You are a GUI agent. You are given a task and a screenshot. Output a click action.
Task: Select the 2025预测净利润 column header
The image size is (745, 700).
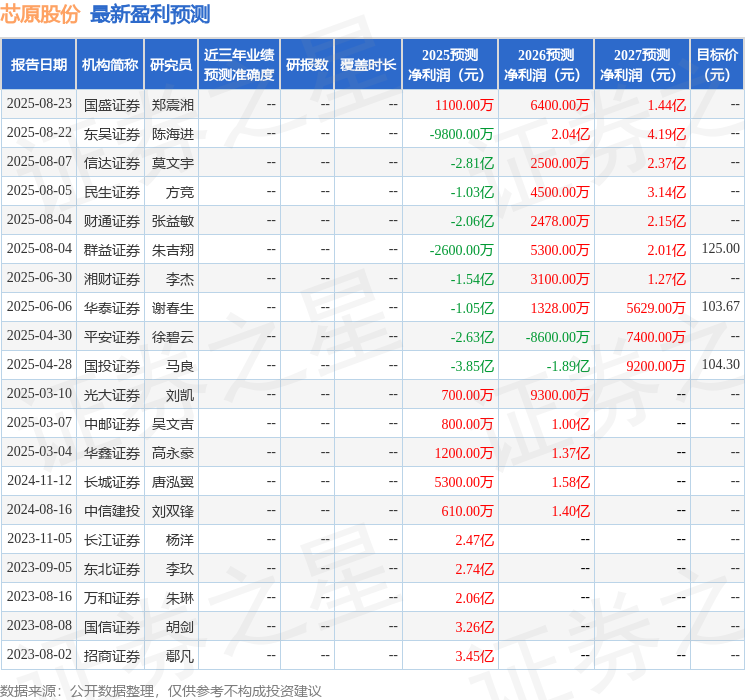coord(450,64)
